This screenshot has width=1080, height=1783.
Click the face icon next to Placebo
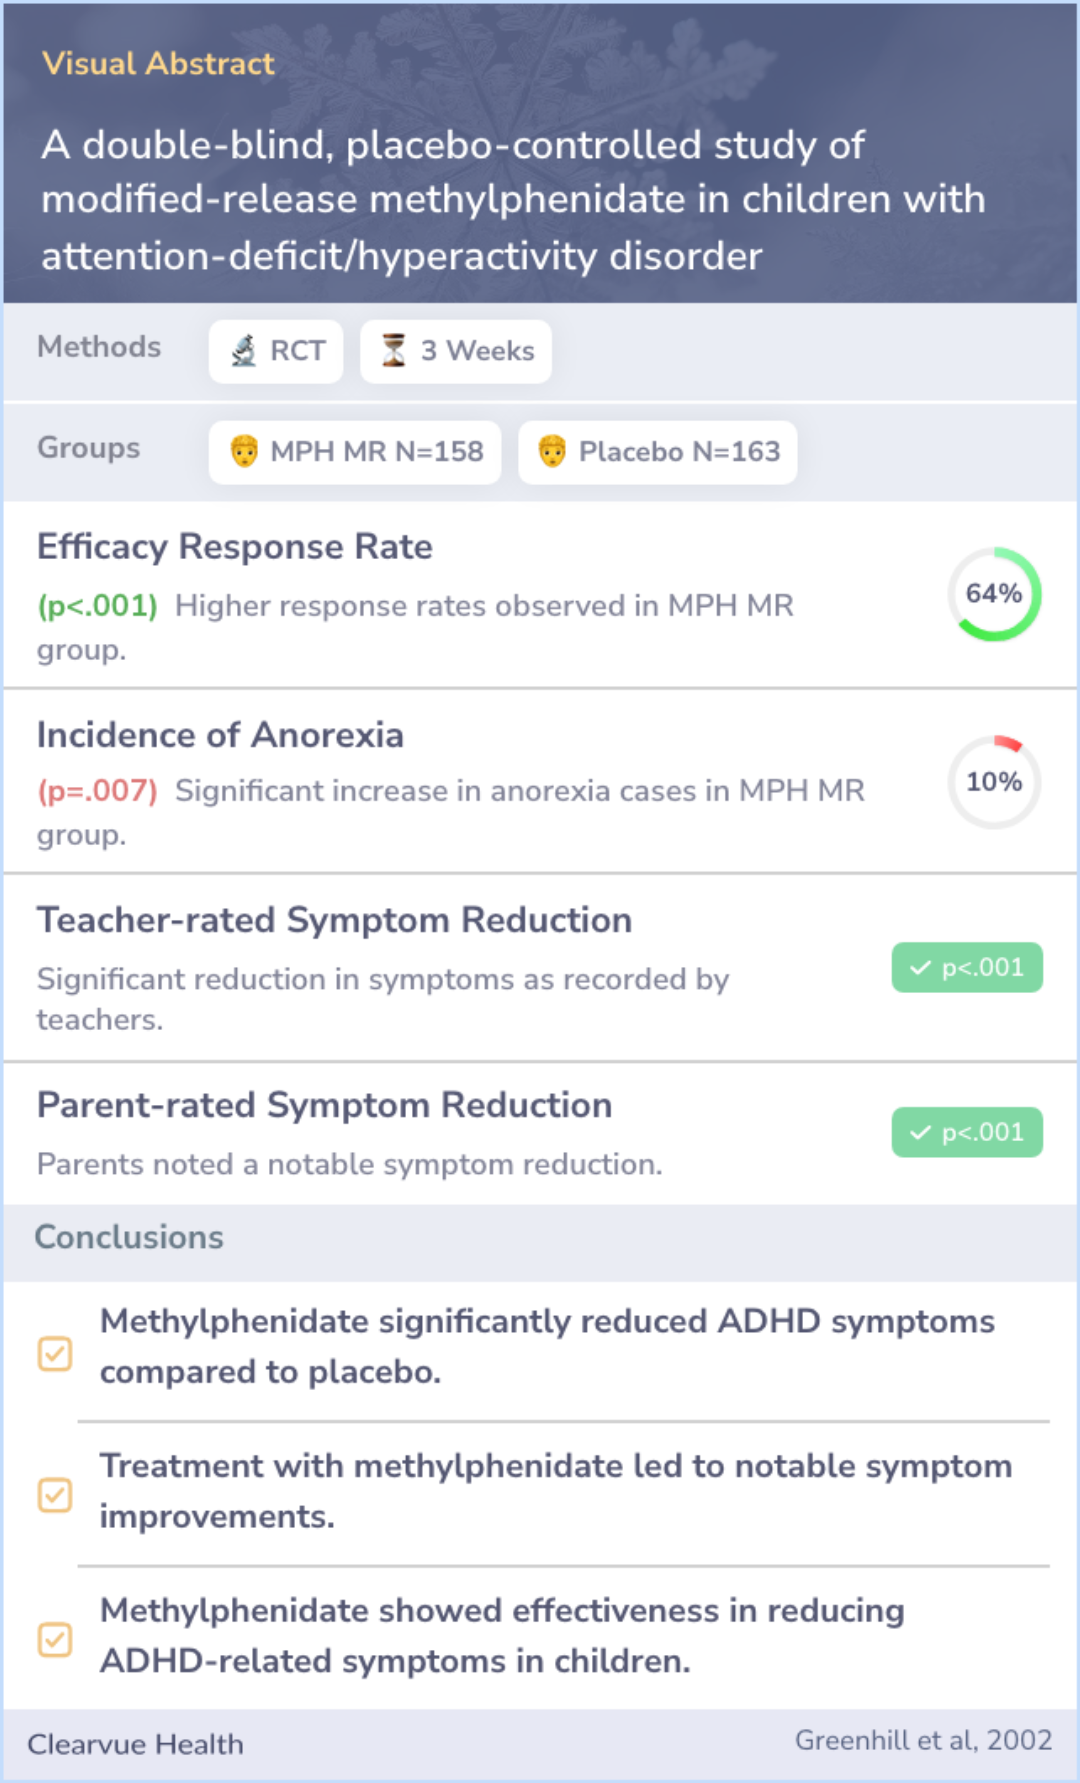click(x=552, y=452)
